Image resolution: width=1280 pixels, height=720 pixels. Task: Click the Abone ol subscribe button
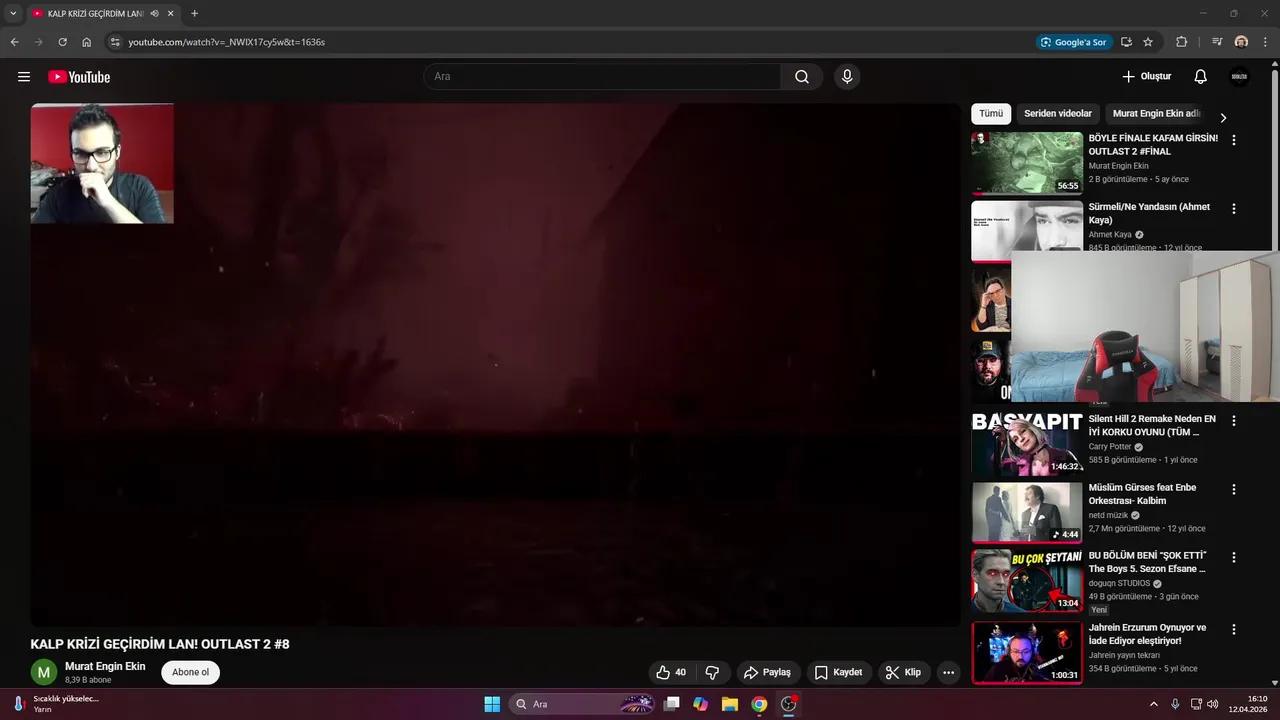point(190,672)
